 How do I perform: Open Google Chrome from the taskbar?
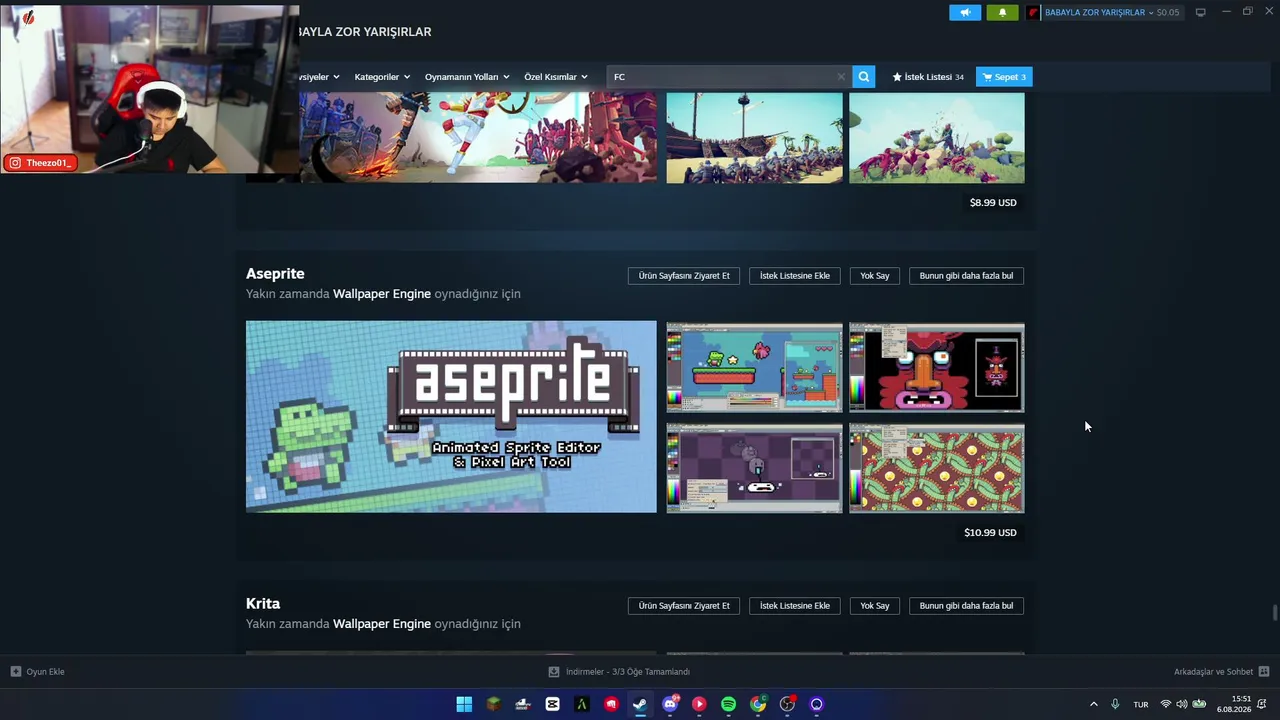click(x=758, y=704)
